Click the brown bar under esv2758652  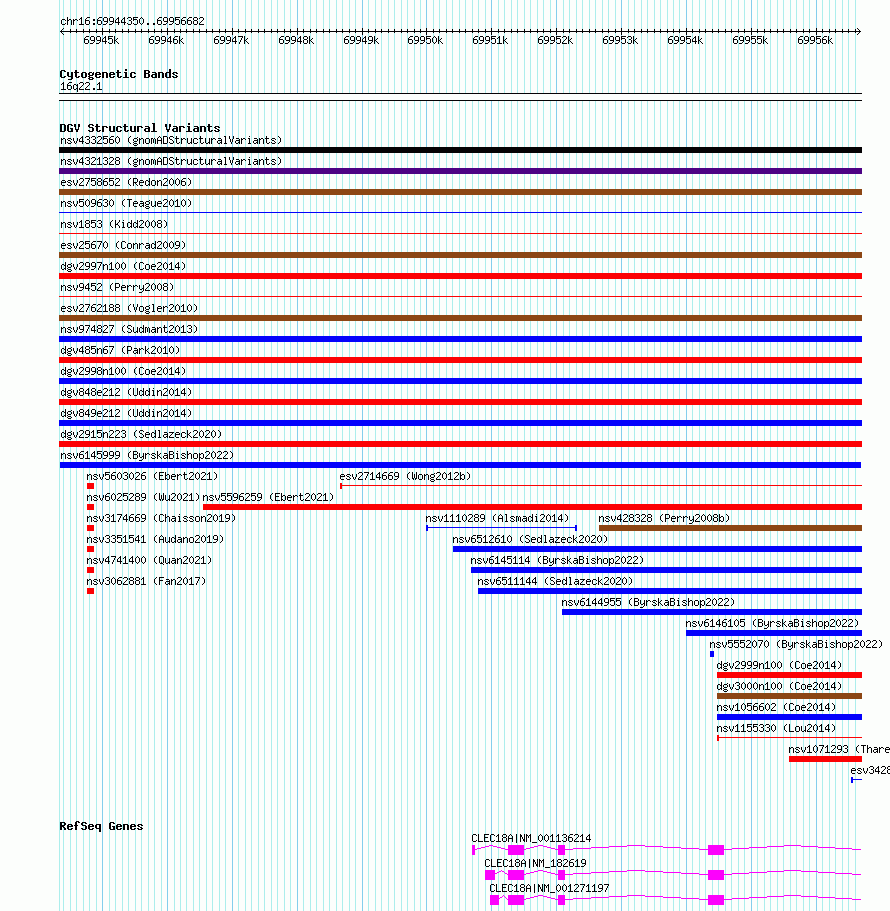460,192
